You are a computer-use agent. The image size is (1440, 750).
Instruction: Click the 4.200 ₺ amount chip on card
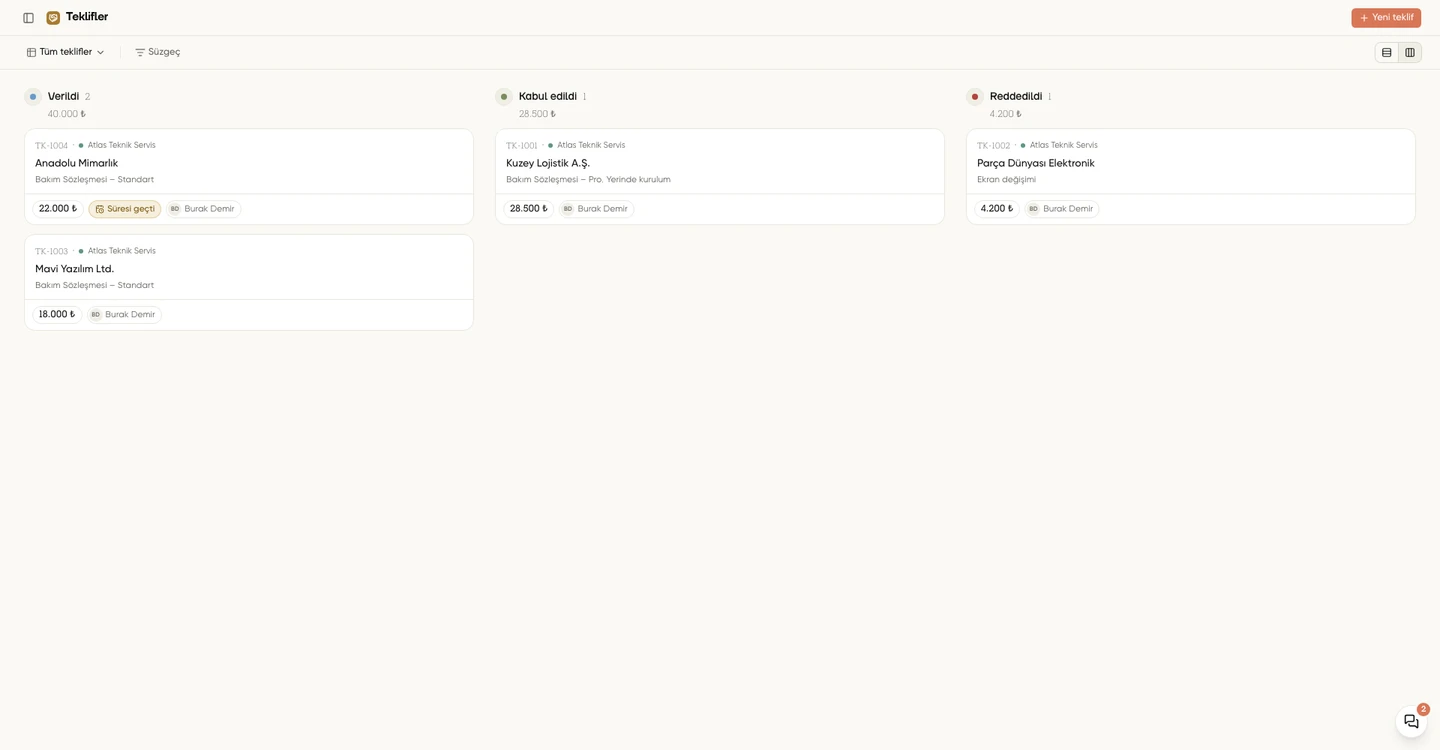[x=997, y=209]
